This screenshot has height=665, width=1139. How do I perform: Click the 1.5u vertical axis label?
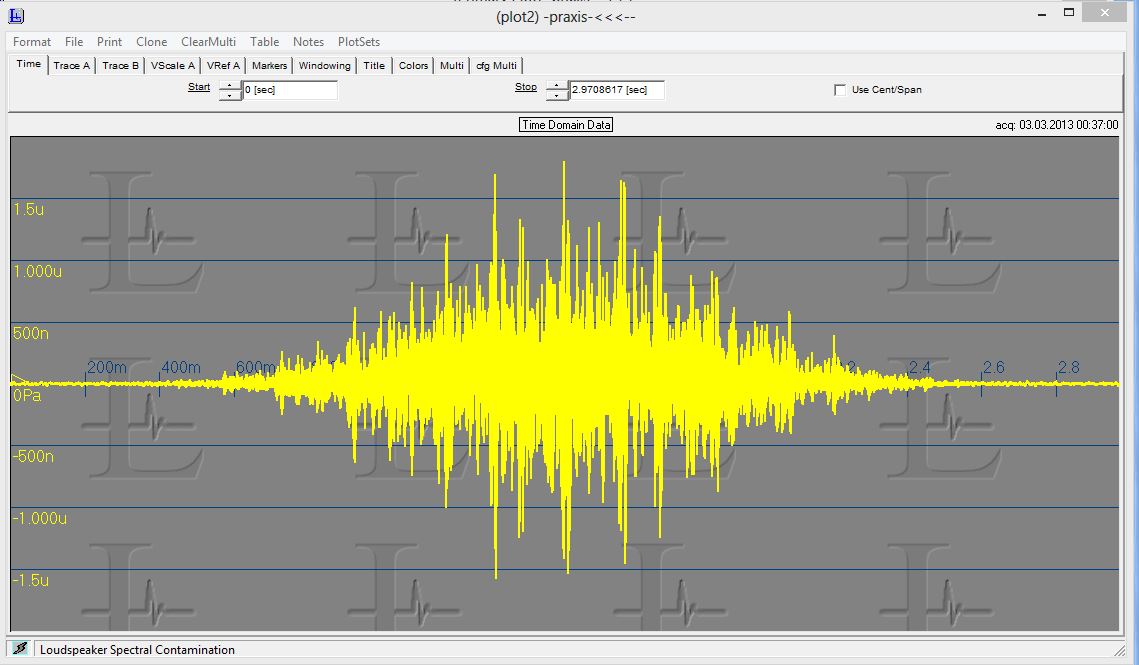click(x=28, y=209)
